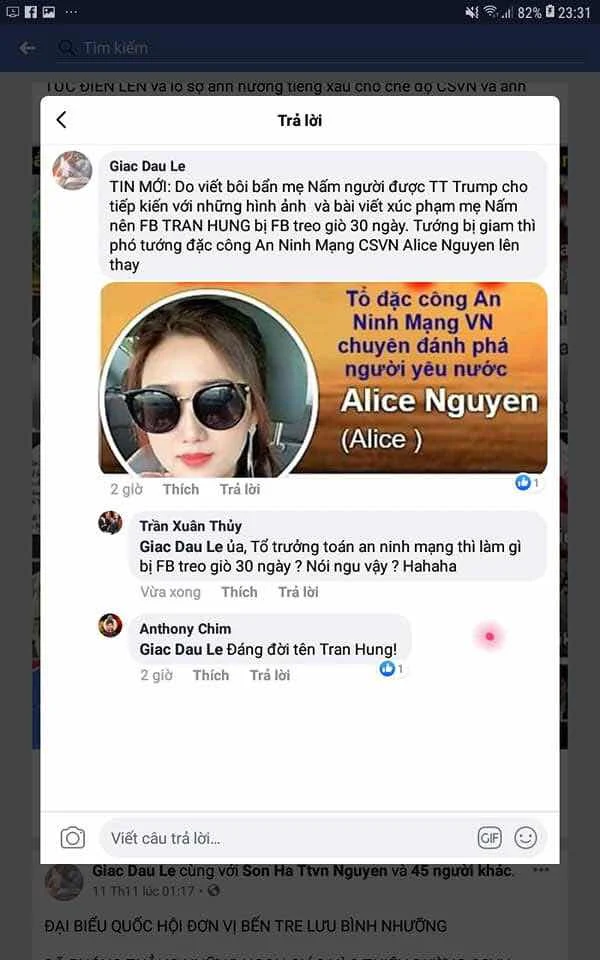
Task: Reply to Anthony Chim via Trả lời
Action: click(x=270, y=675)
